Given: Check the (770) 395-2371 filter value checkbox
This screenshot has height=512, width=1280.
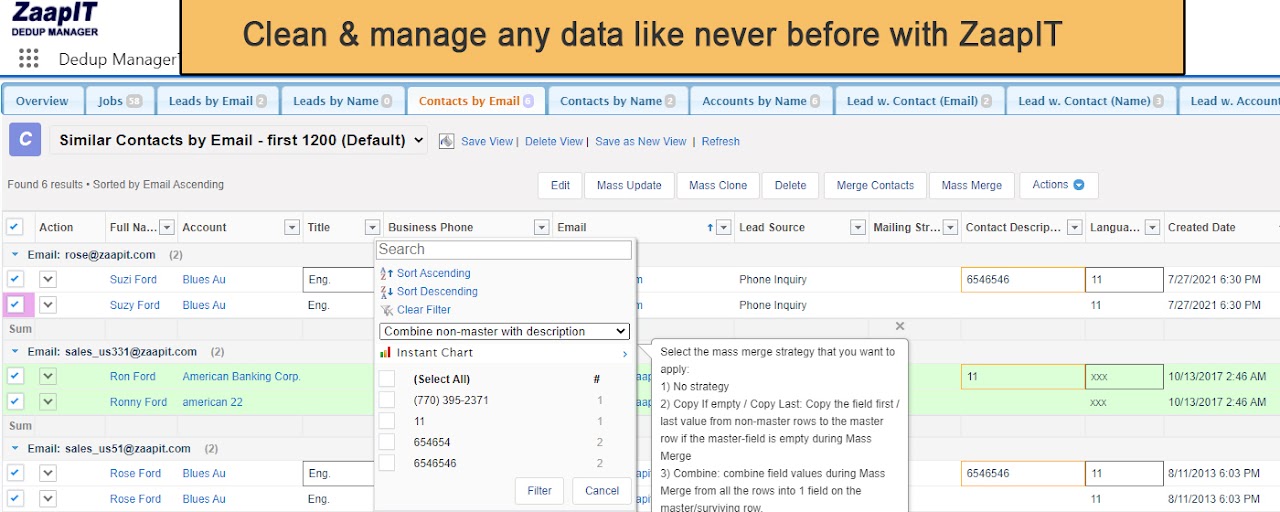Looking at the screenshot, I should [387, 400].
